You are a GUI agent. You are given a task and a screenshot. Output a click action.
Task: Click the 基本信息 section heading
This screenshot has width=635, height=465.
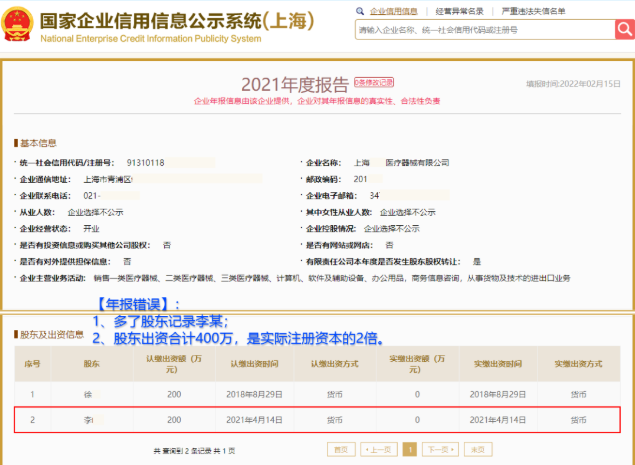pyautogui.click(x=38, y=143)
